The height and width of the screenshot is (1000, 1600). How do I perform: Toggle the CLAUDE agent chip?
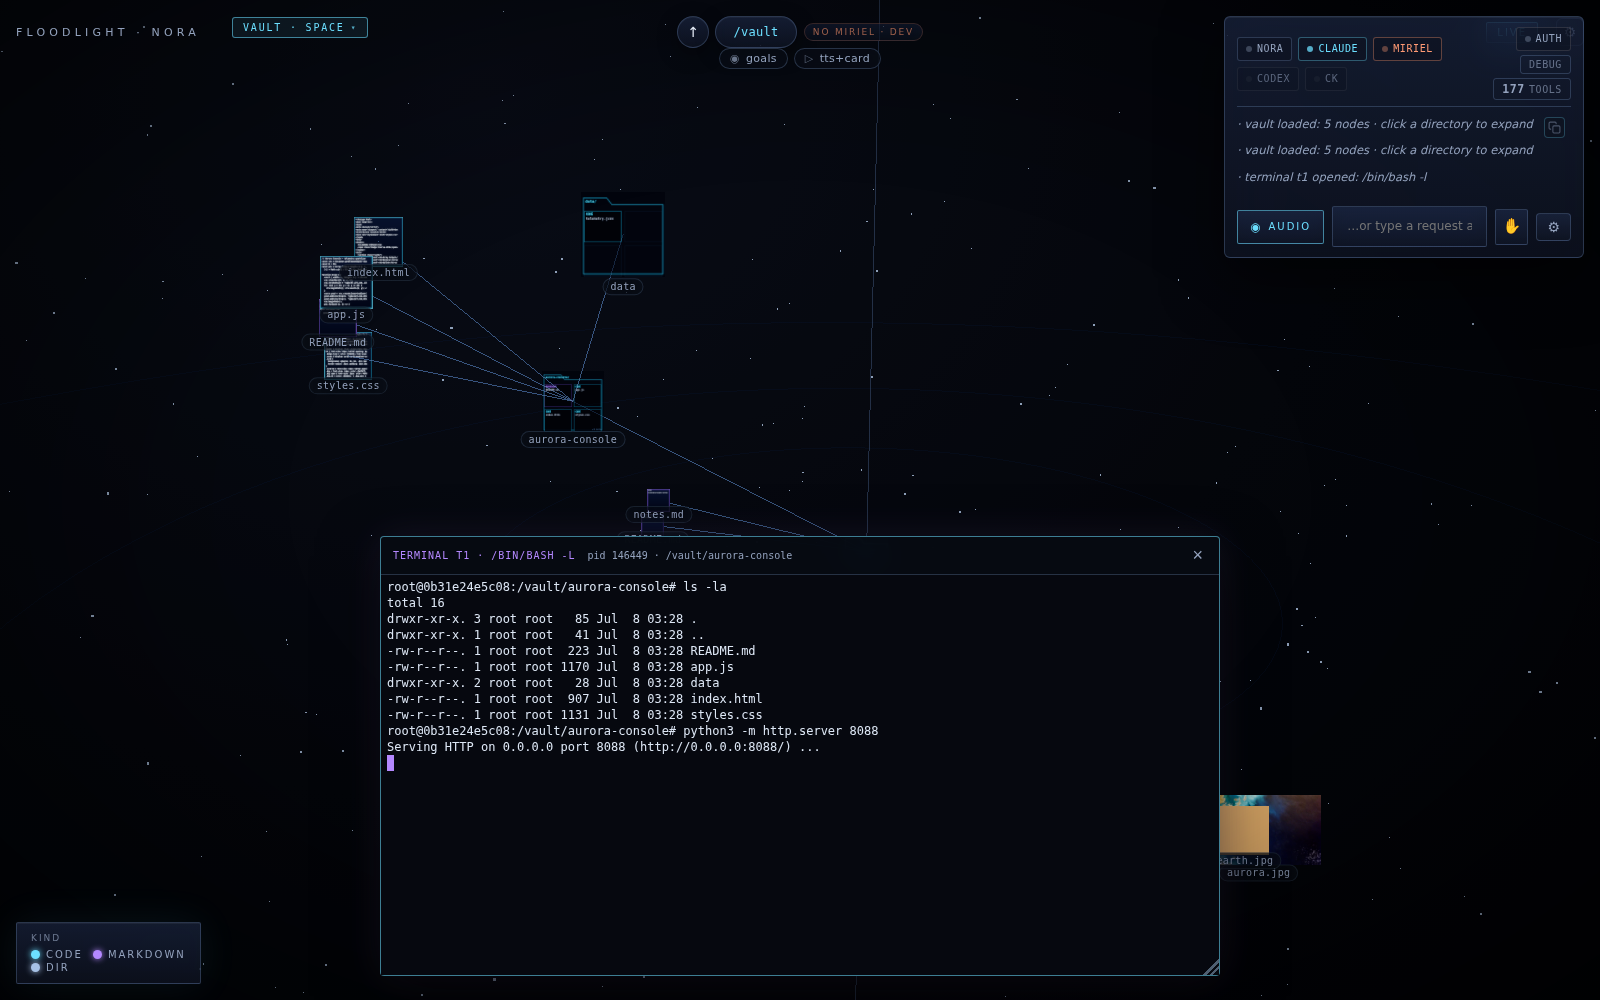point(1332,49)
